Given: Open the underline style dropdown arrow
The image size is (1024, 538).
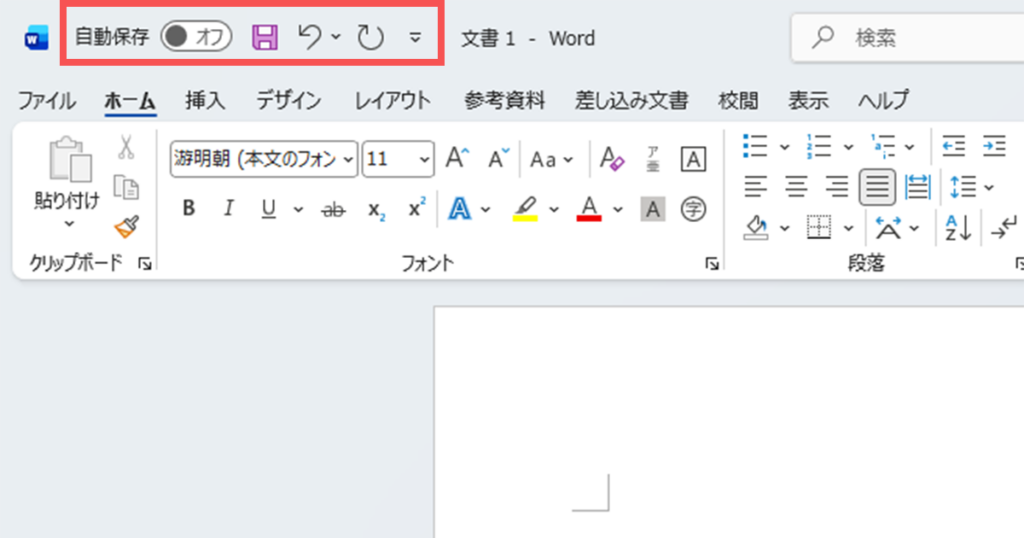Looking at the screenshot, I should click(298, 210).
